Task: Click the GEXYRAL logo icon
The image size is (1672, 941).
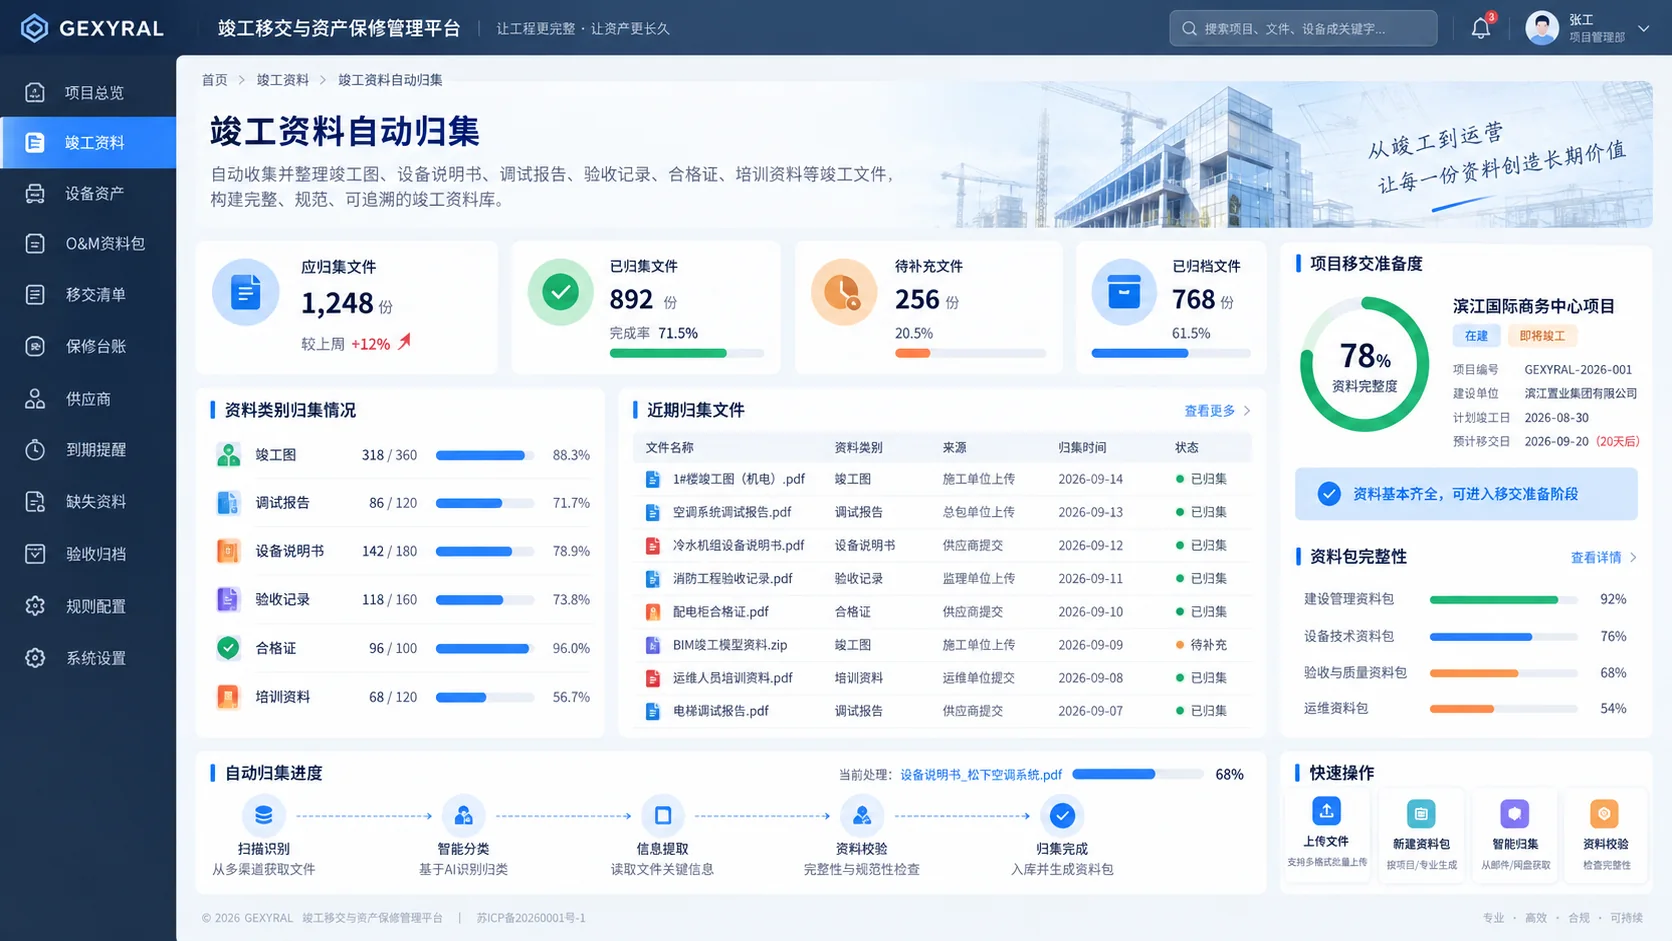Action: (x=34, y=28)
